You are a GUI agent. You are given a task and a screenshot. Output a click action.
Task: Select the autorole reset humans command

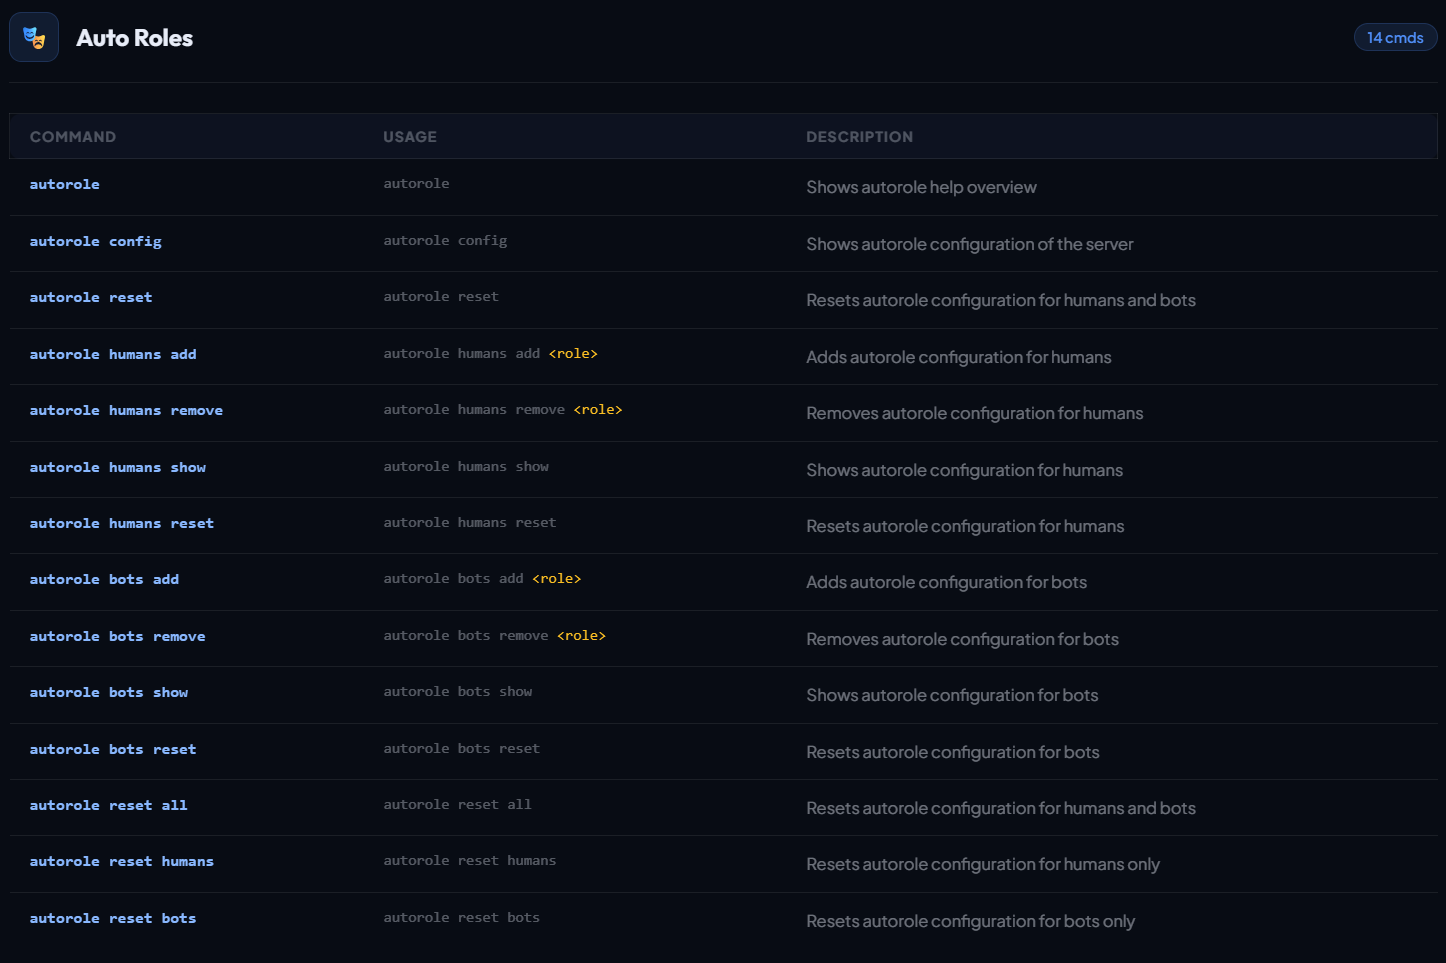pos(122,862)
